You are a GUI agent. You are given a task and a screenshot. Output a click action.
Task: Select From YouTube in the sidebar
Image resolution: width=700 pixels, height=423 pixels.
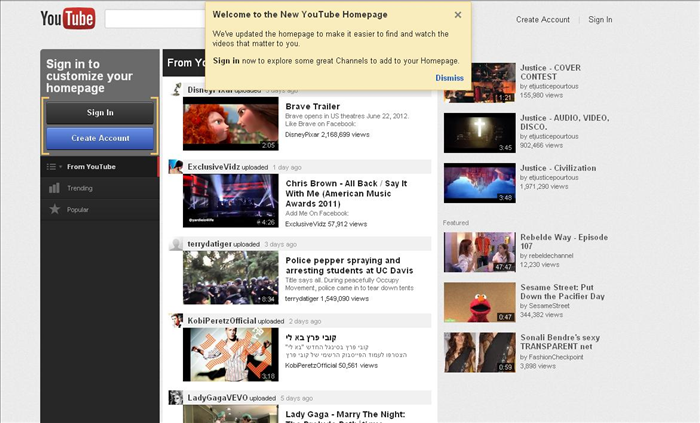(99, 166)
